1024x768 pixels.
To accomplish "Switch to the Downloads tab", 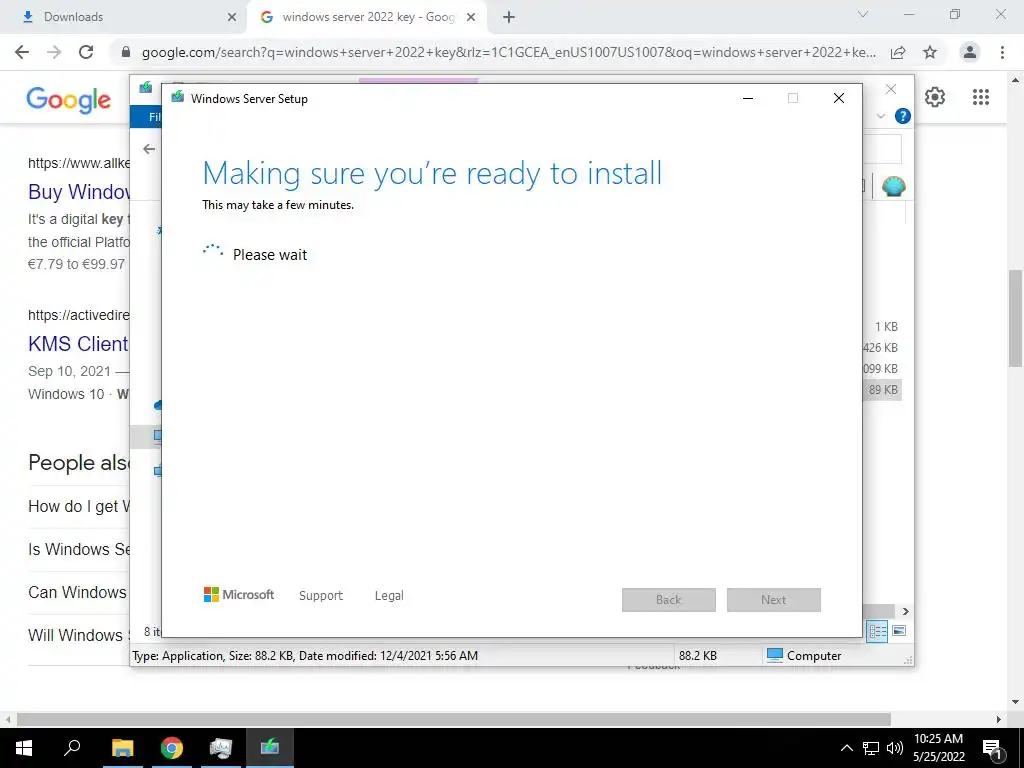I will [x=124, y=17].
